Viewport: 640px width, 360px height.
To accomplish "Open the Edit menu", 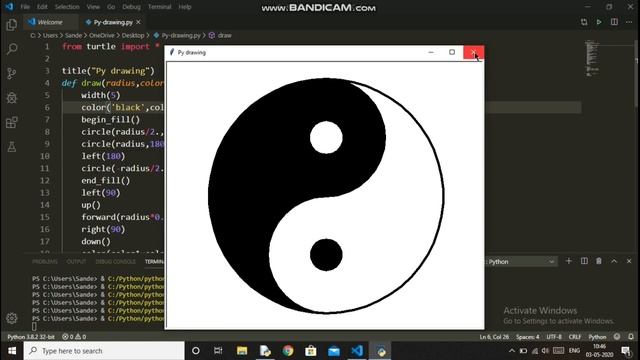I will [x=42, y=7].
